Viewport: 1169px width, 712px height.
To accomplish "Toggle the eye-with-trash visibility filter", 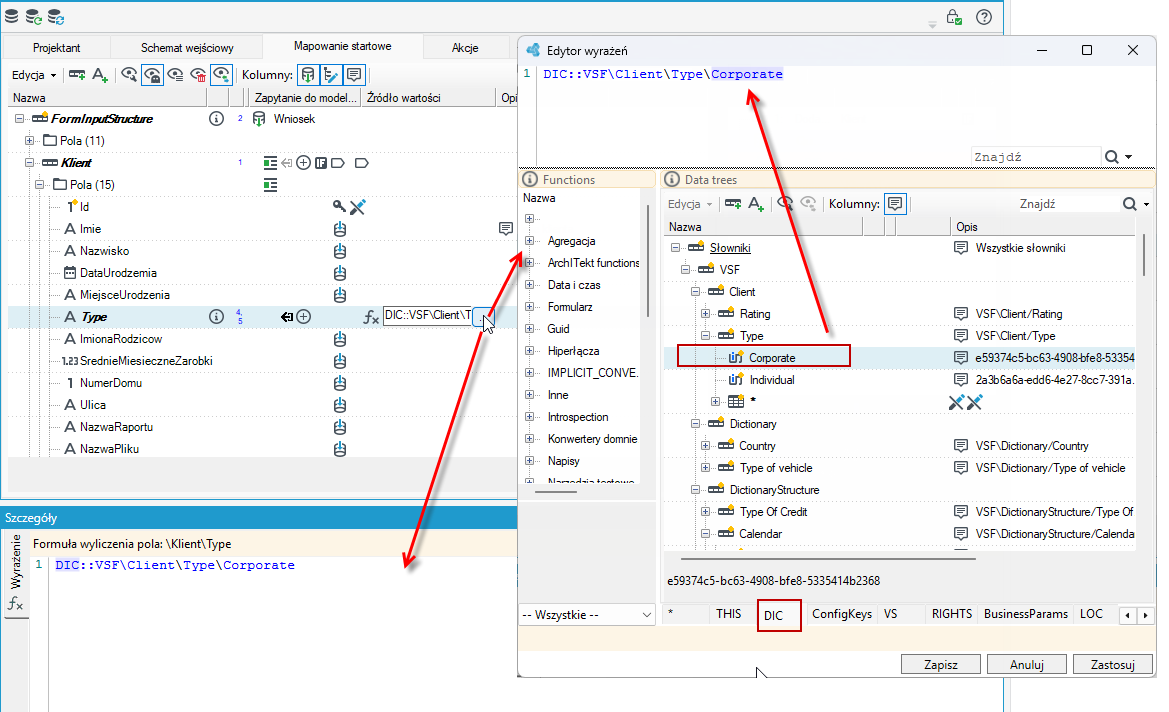I will (198, 75).
